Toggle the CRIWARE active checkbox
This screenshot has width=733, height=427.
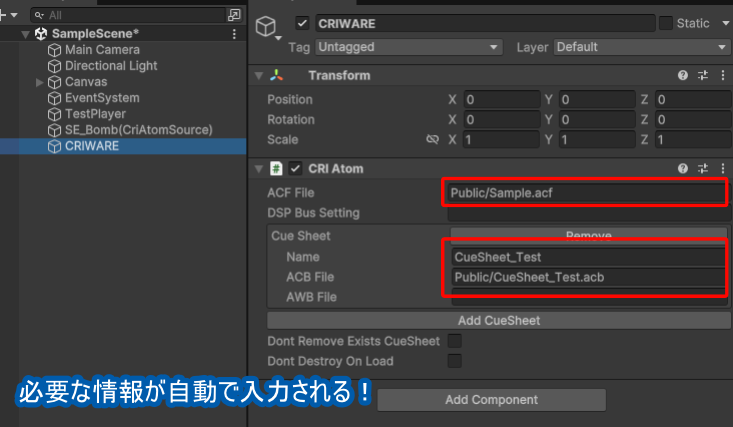pos(302,23)
